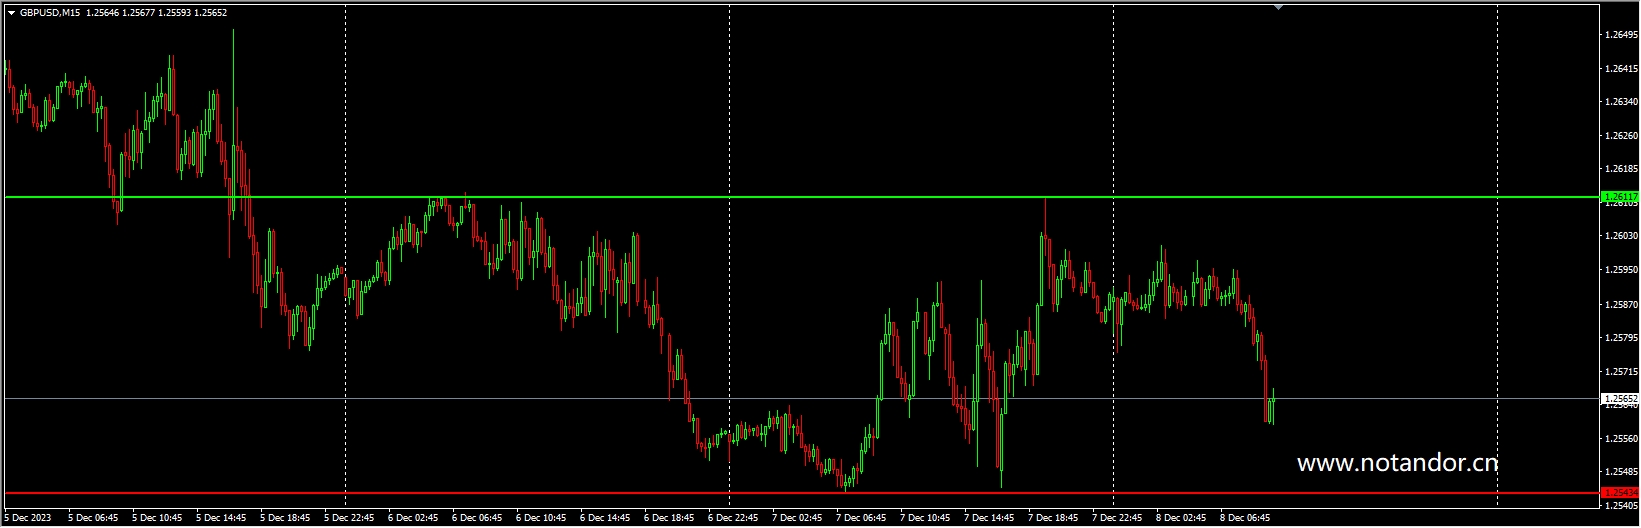This screenshot has width=1641, height=528.
Task: Click the 1.26030 price scale label
Action: click(x=1621, y=236)
